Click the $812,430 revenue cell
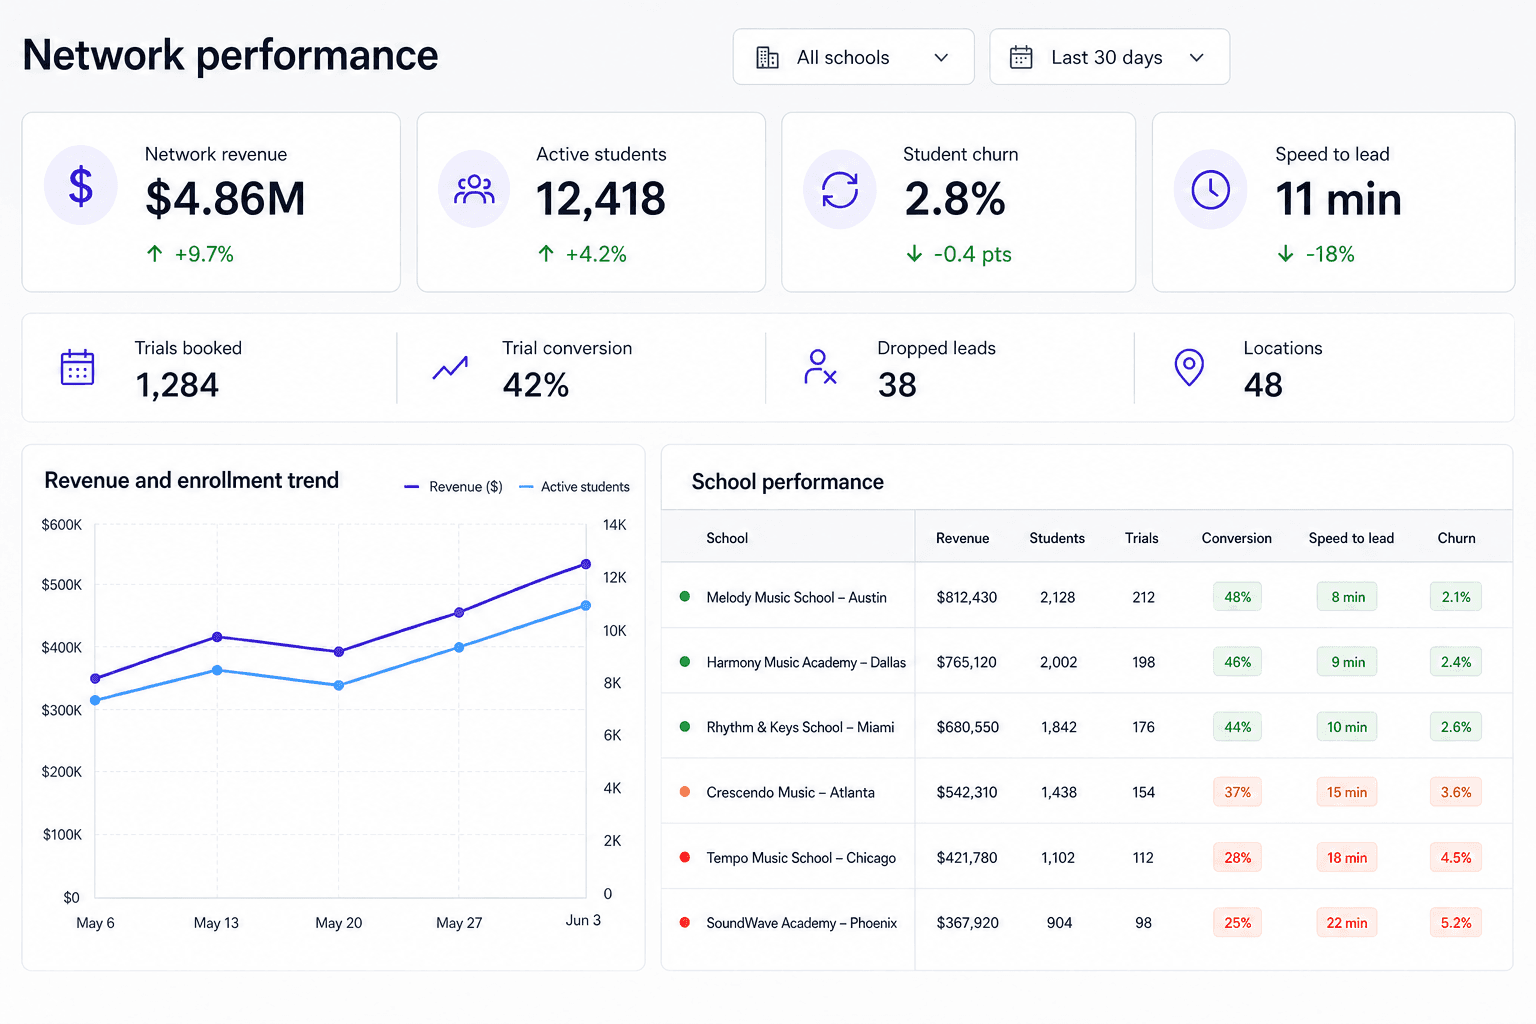This screenshot has width=1536, height=1024. click(966, 597)
